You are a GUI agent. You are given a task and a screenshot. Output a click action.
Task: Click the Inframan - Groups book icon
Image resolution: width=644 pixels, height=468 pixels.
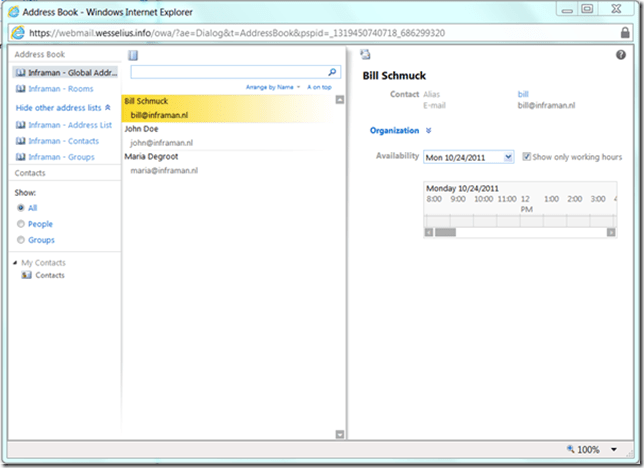click(21, 157)
